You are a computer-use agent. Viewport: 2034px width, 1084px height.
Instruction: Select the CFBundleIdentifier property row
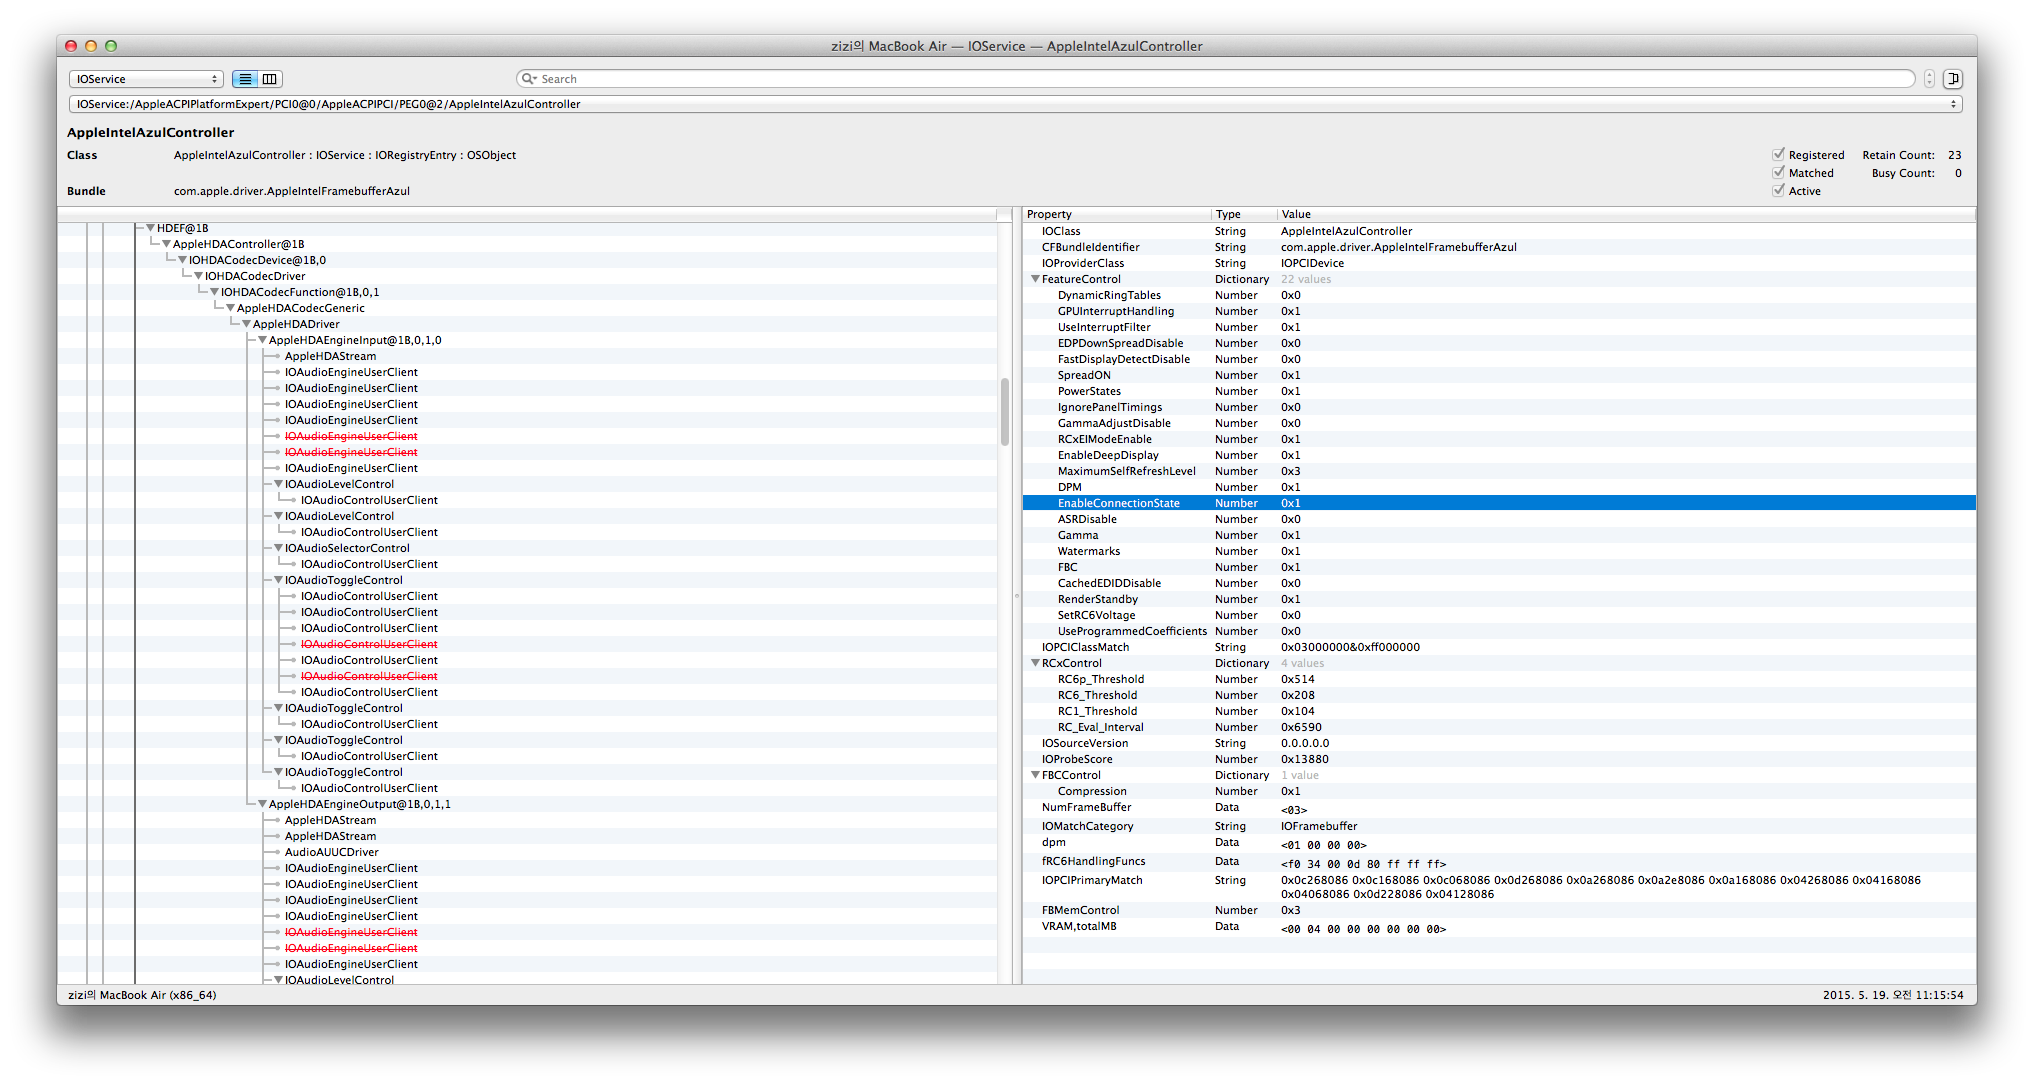(1499, 247)
